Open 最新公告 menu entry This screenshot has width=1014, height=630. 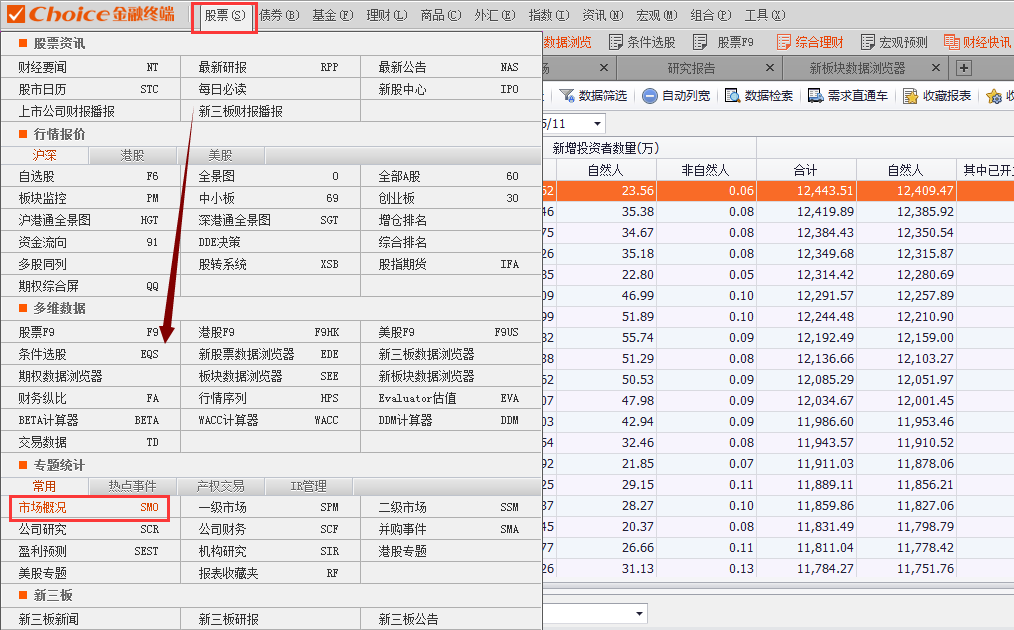[451, 67]
